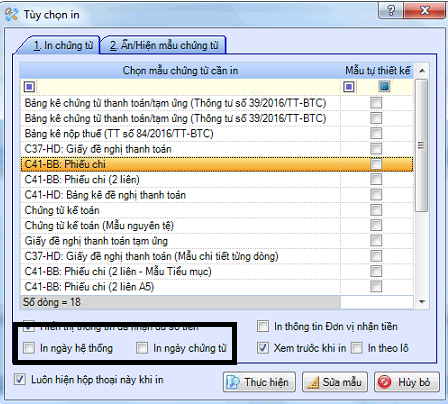Click the ruler icon on Sửa mẫu button
The image size is (448, 404).
coord(313,382)
